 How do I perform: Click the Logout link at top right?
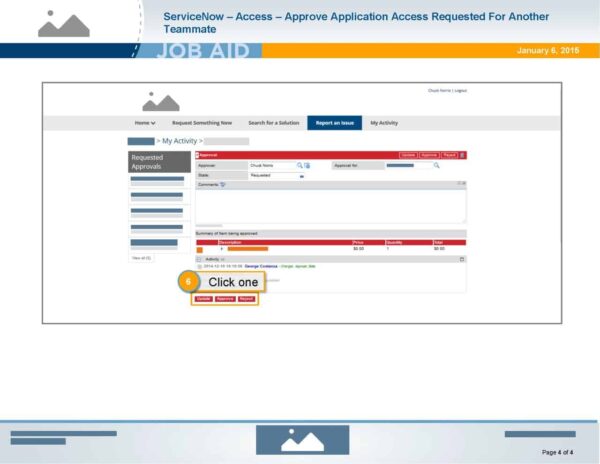460,91
